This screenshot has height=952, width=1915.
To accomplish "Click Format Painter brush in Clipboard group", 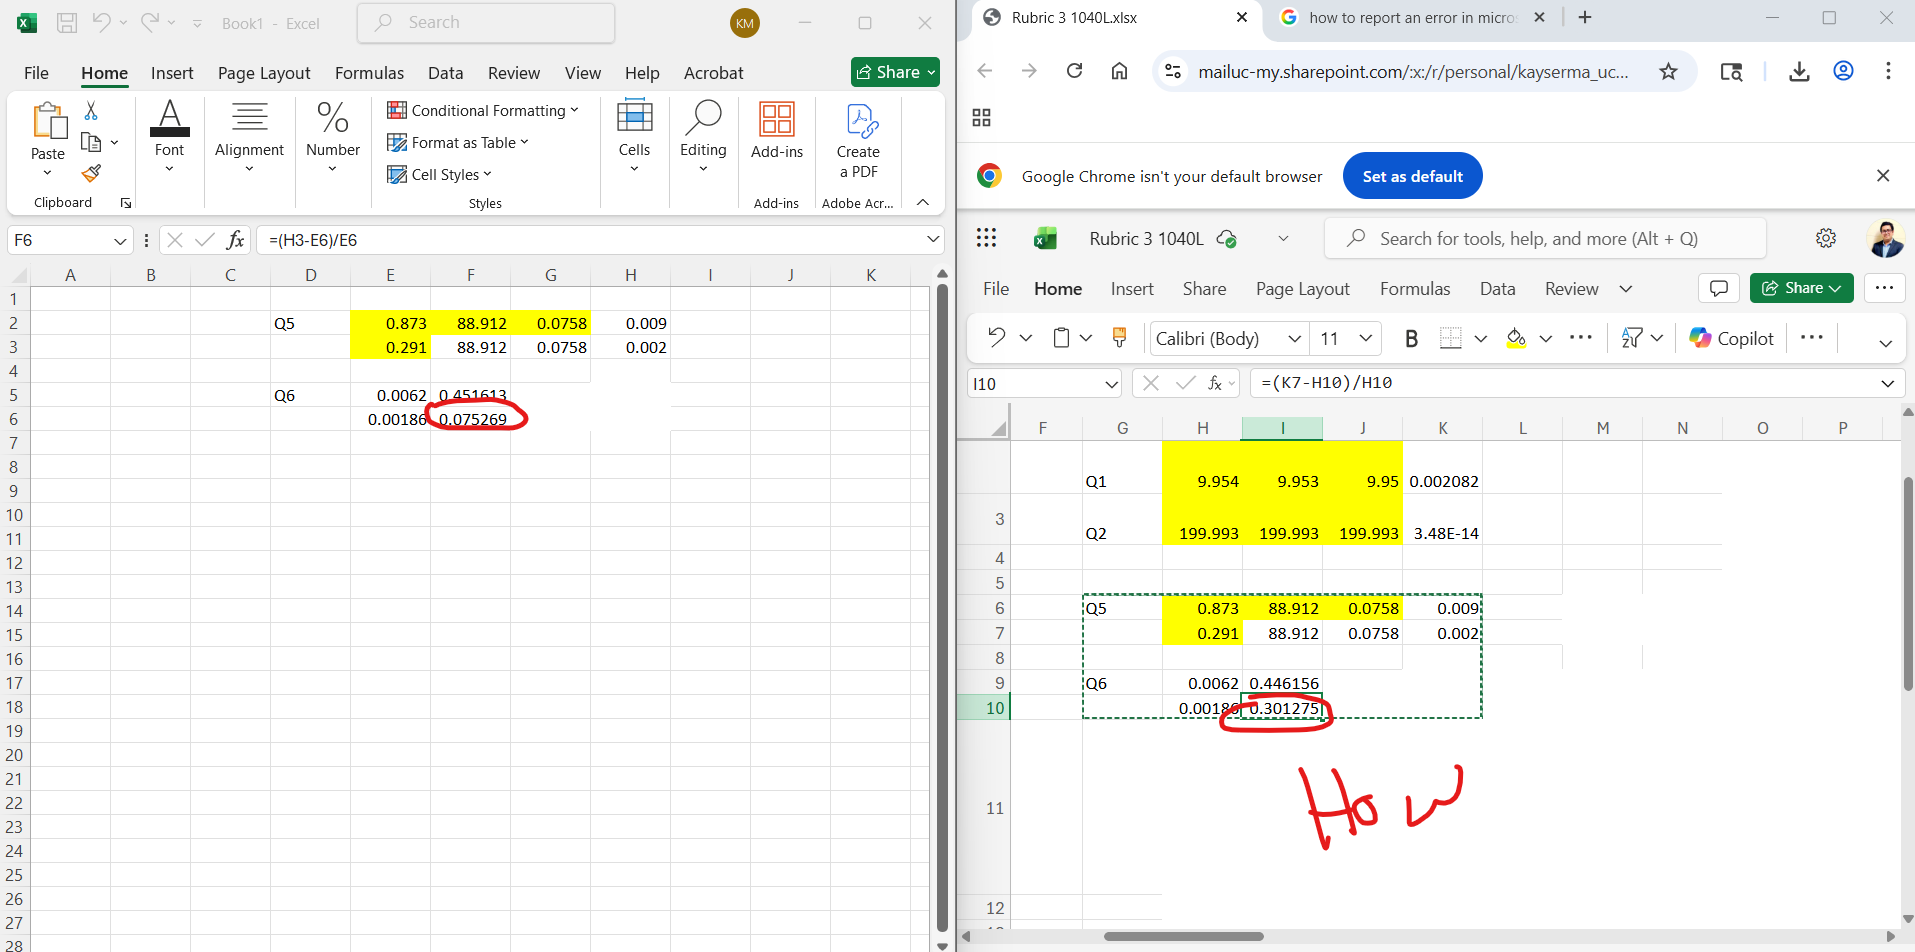I will (91, 173).
